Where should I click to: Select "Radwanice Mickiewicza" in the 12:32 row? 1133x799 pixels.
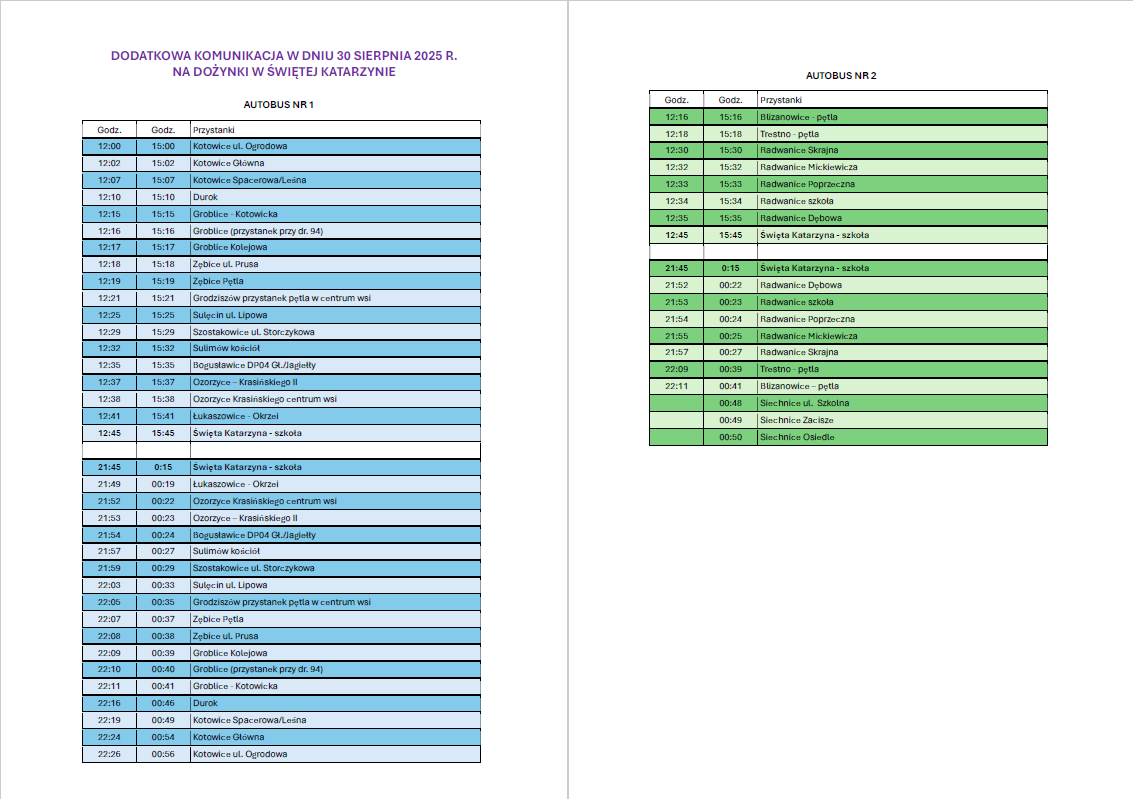808,167
